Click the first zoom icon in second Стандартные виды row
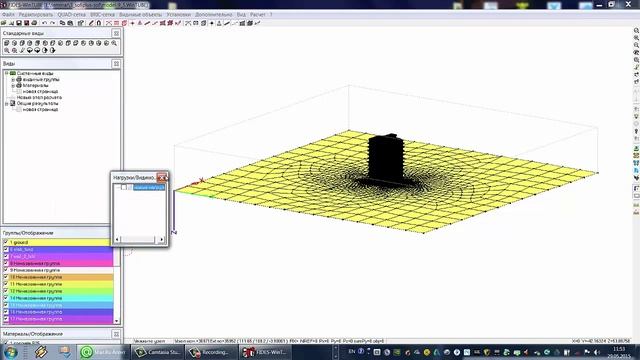 tap(7, 51)
